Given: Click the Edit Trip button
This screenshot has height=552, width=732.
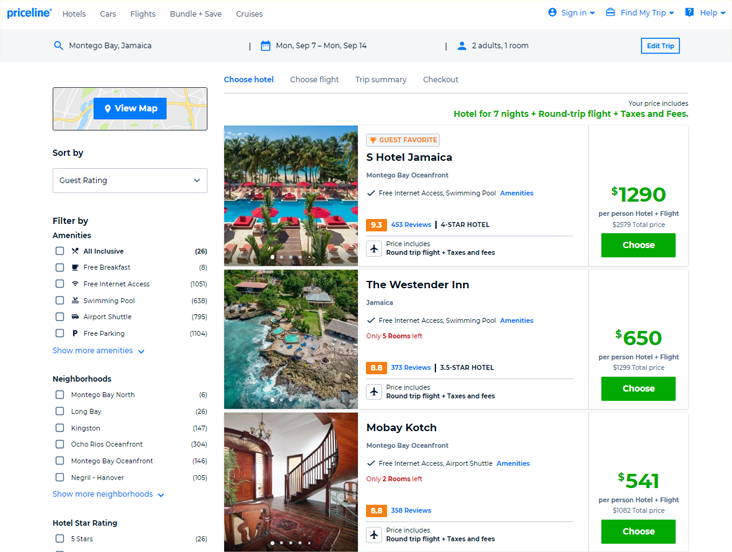Looking at the screenshot, I should tap(660, 46).
